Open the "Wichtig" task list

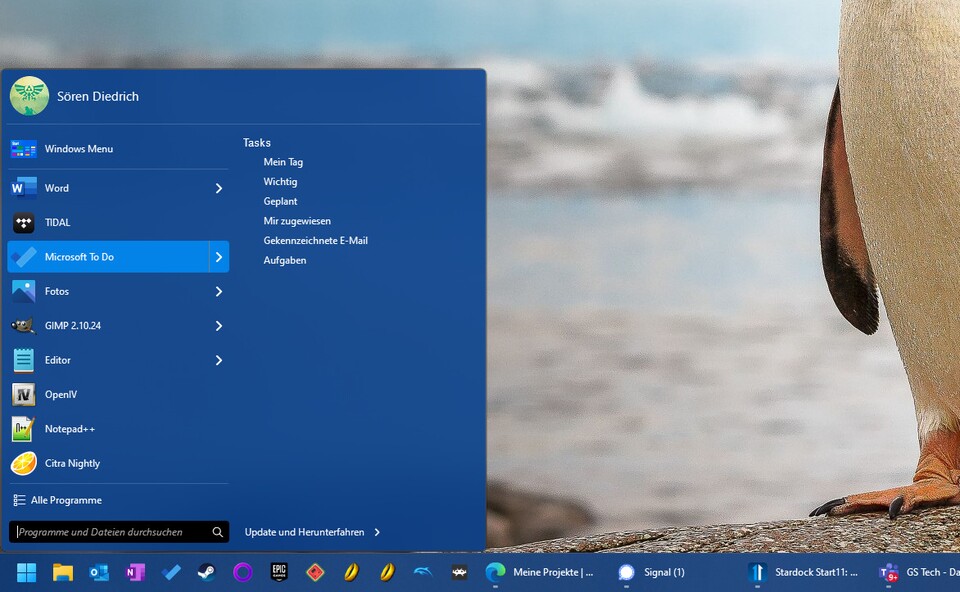(x=280, y=181)
